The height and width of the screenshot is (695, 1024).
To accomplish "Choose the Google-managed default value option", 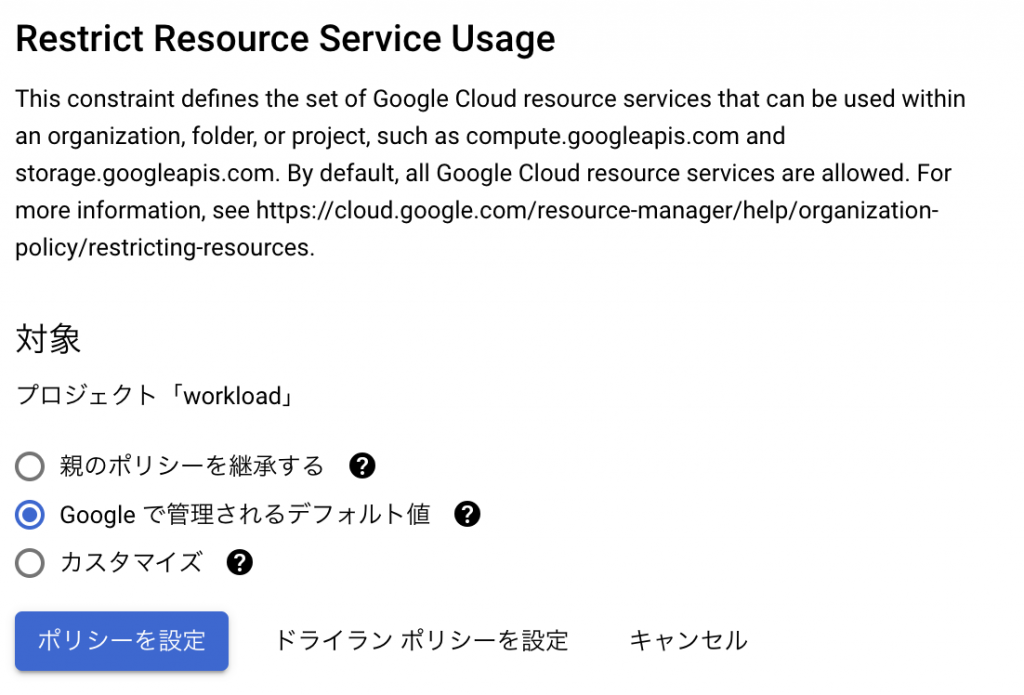I will pyautogui.click(x=29, y=514).
